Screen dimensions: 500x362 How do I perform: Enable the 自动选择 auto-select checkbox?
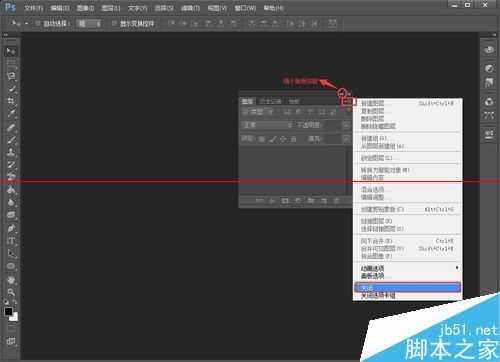pos(38,23)
